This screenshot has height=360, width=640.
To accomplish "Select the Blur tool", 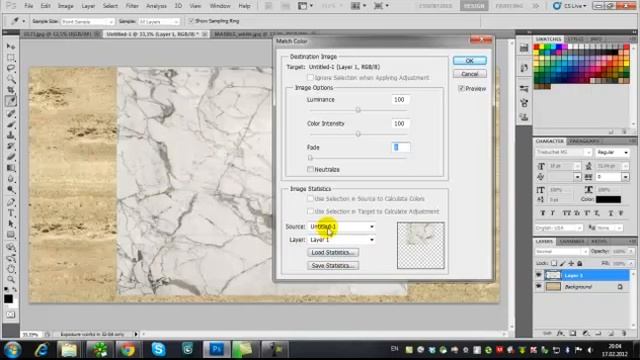I will click(x=11, y=179).
